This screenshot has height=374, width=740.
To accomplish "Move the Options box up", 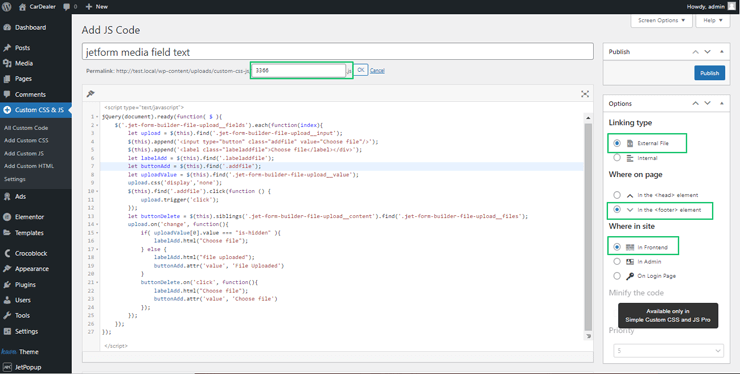I will 695,103.
